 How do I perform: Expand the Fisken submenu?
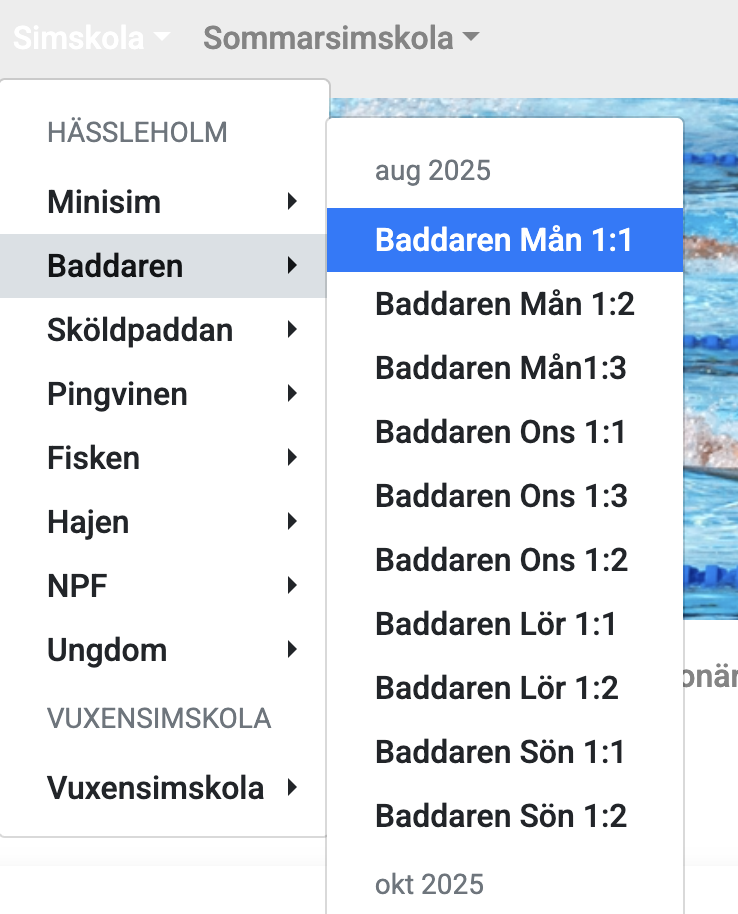pos(165,458)
